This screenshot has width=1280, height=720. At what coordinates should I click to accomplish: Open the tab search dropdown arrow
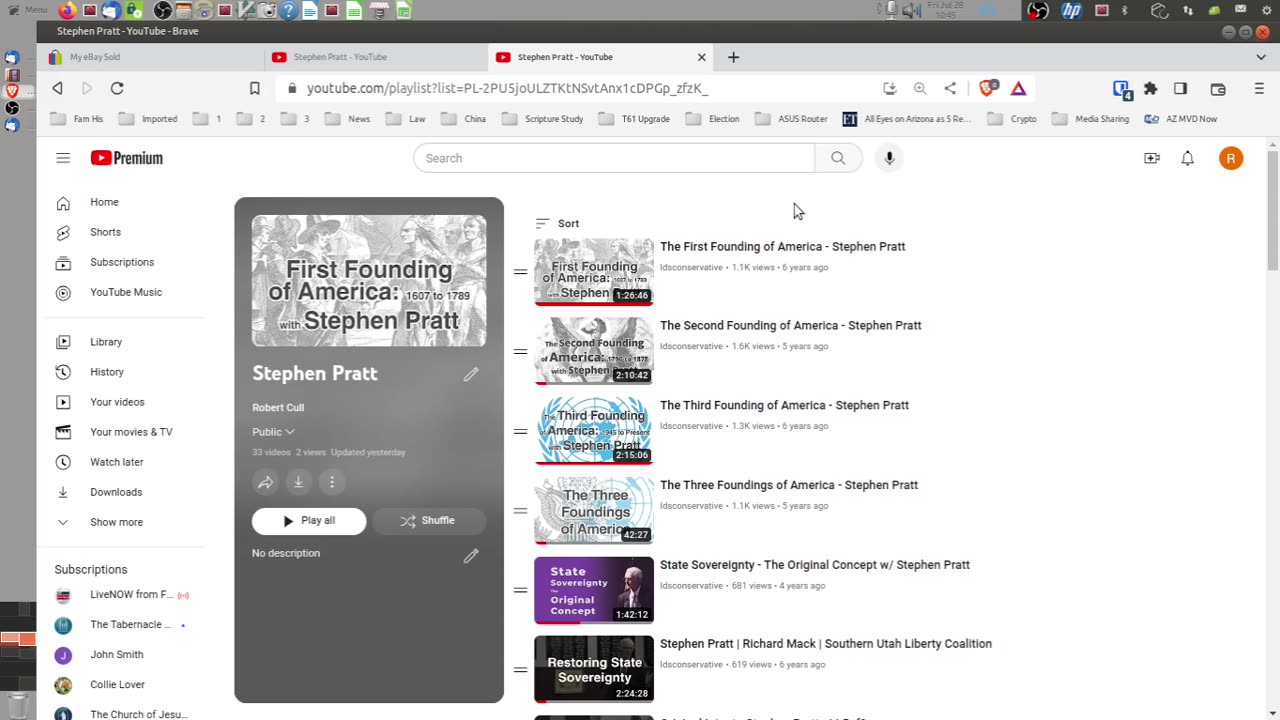click(1260, 57)
